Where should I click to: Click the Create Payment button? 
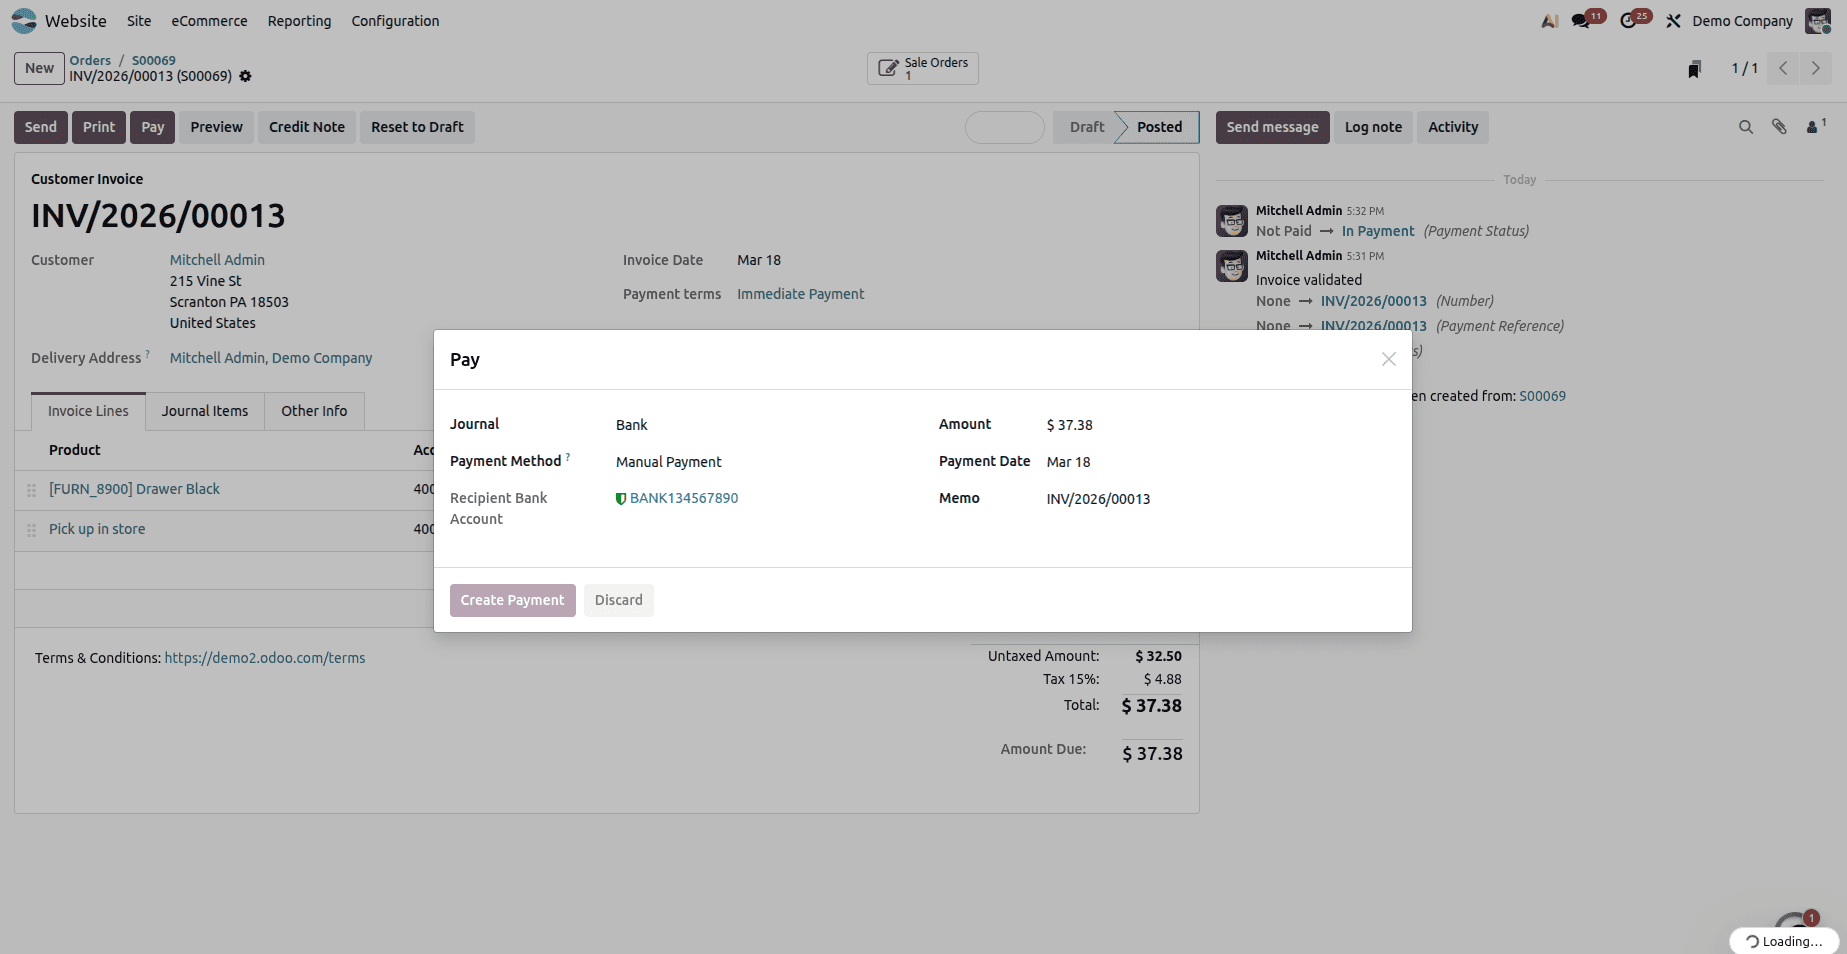coord(512,600)
